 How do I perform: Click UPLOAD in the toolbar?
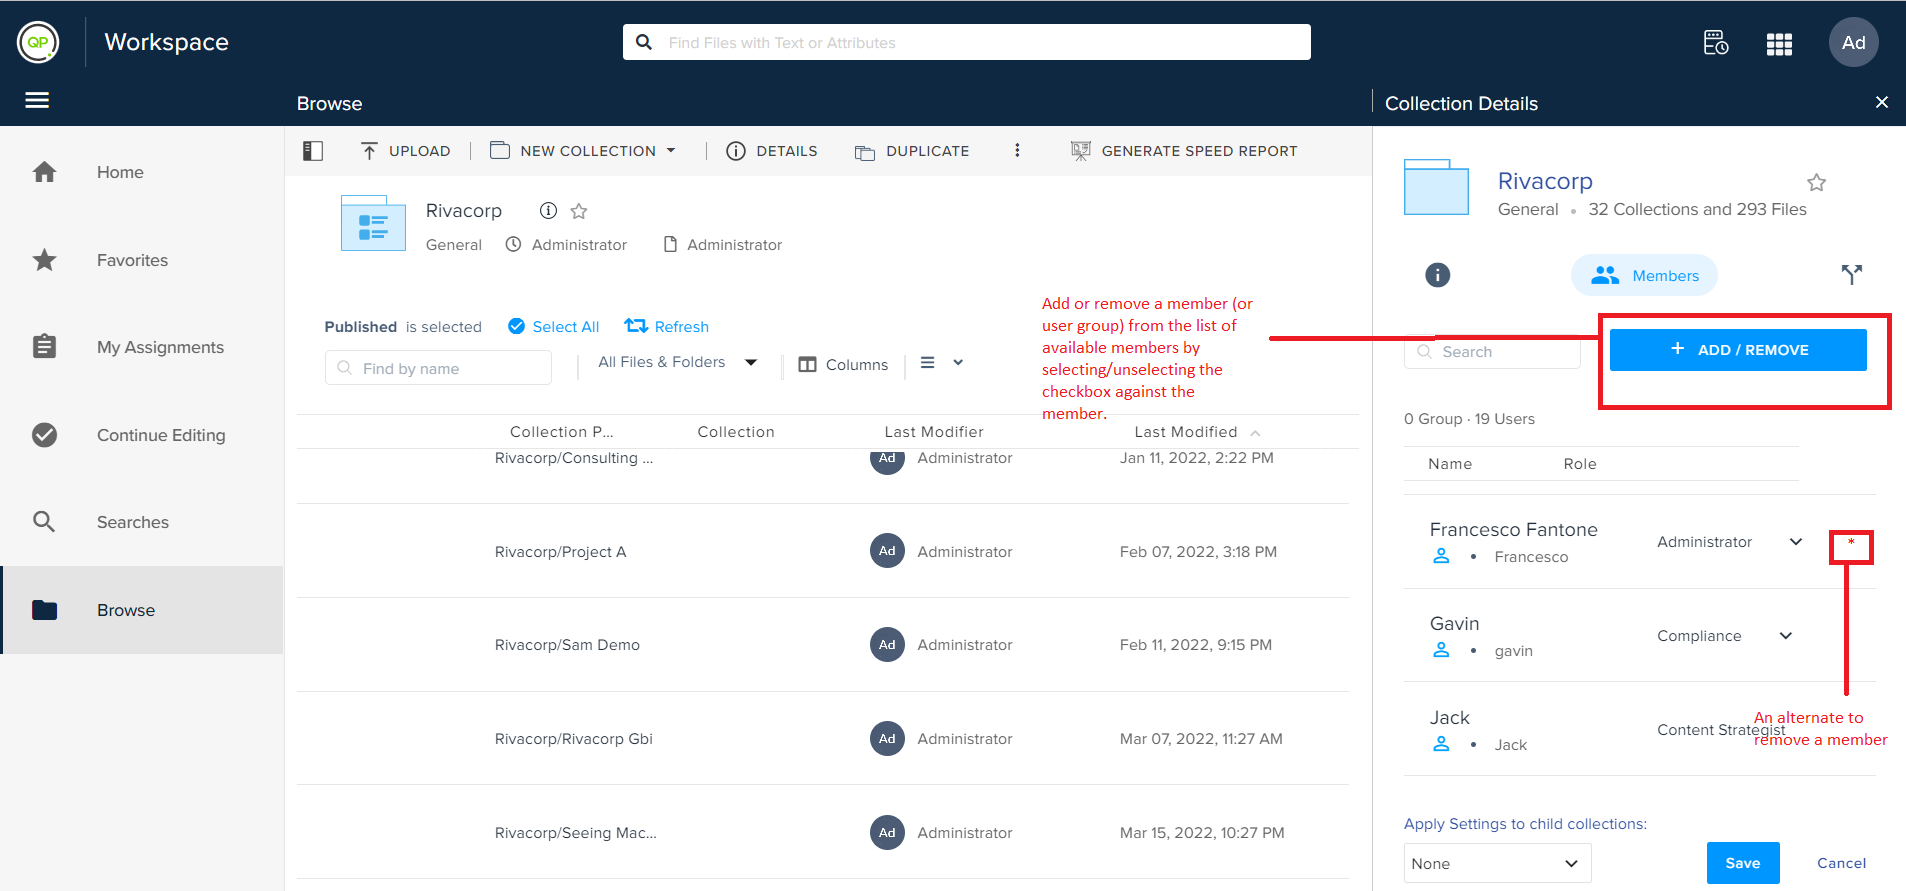[406, 151]
